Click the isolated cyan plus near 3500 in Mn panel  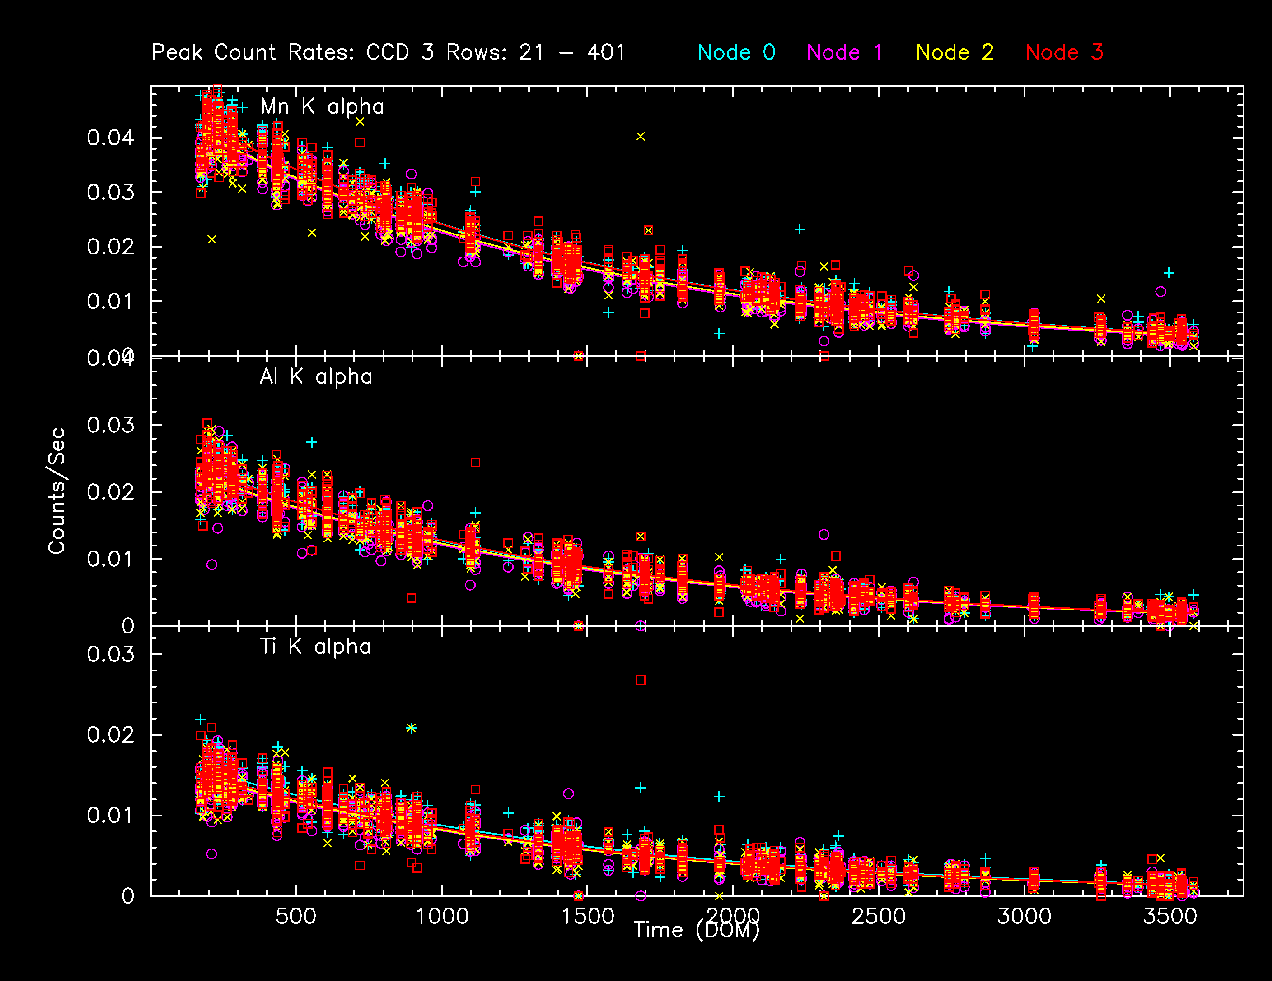(1167, 272)
